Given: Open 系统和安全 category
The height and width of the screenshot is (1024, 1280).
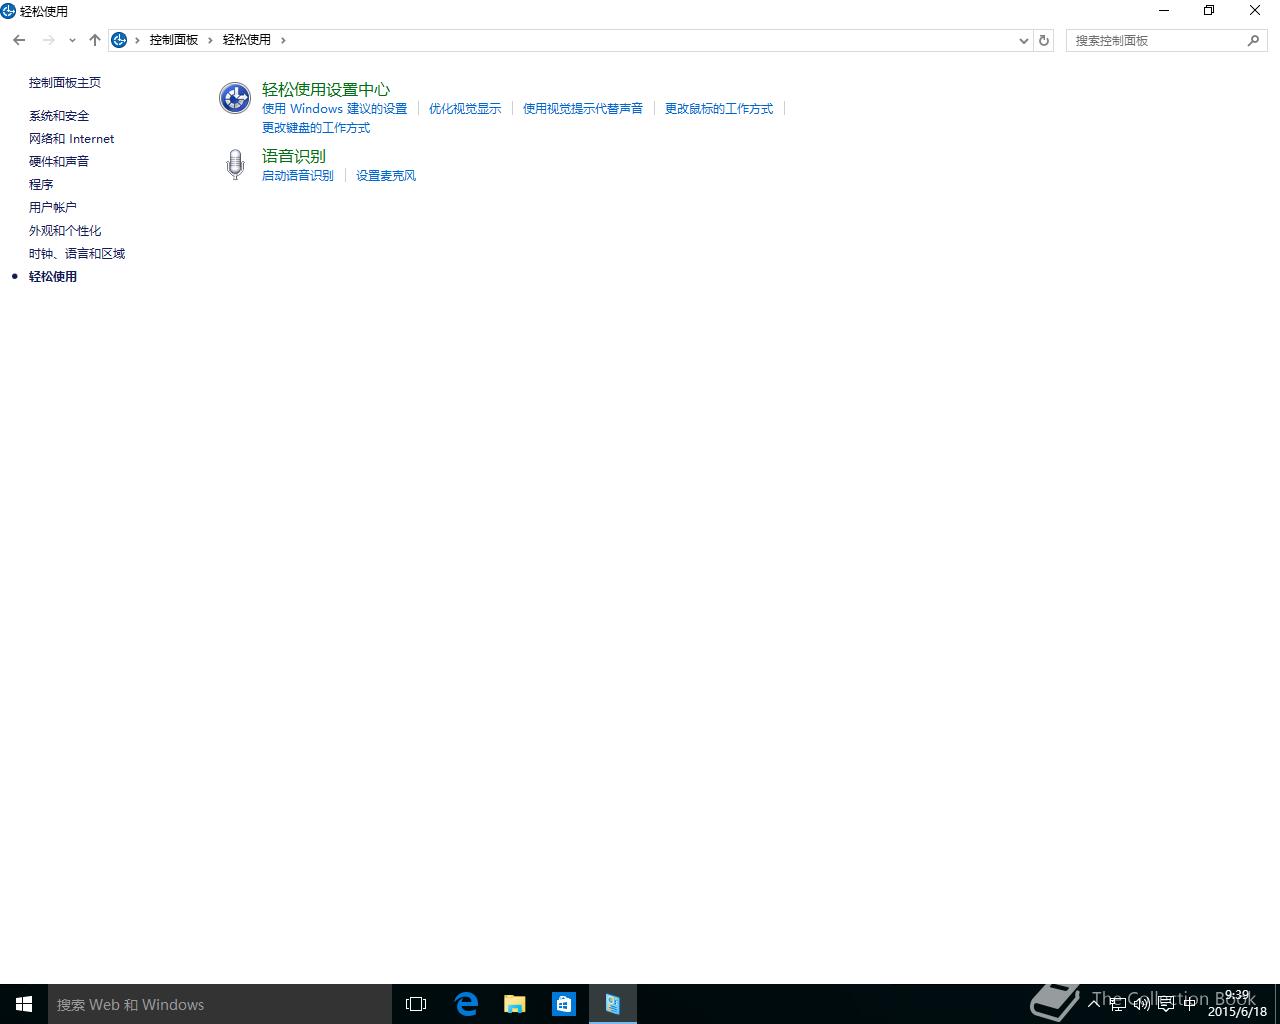Looking at the screenshot, I should (59, 116).
